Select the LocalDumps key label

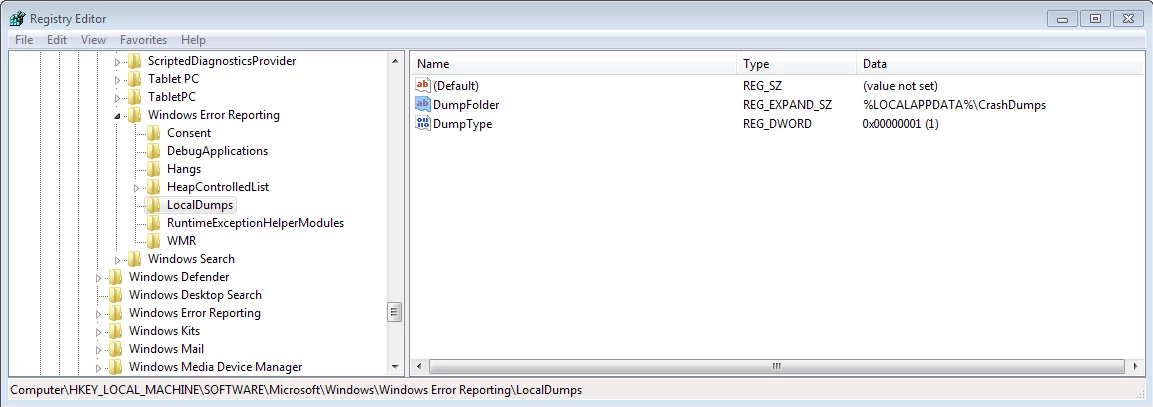pos(200,205)
